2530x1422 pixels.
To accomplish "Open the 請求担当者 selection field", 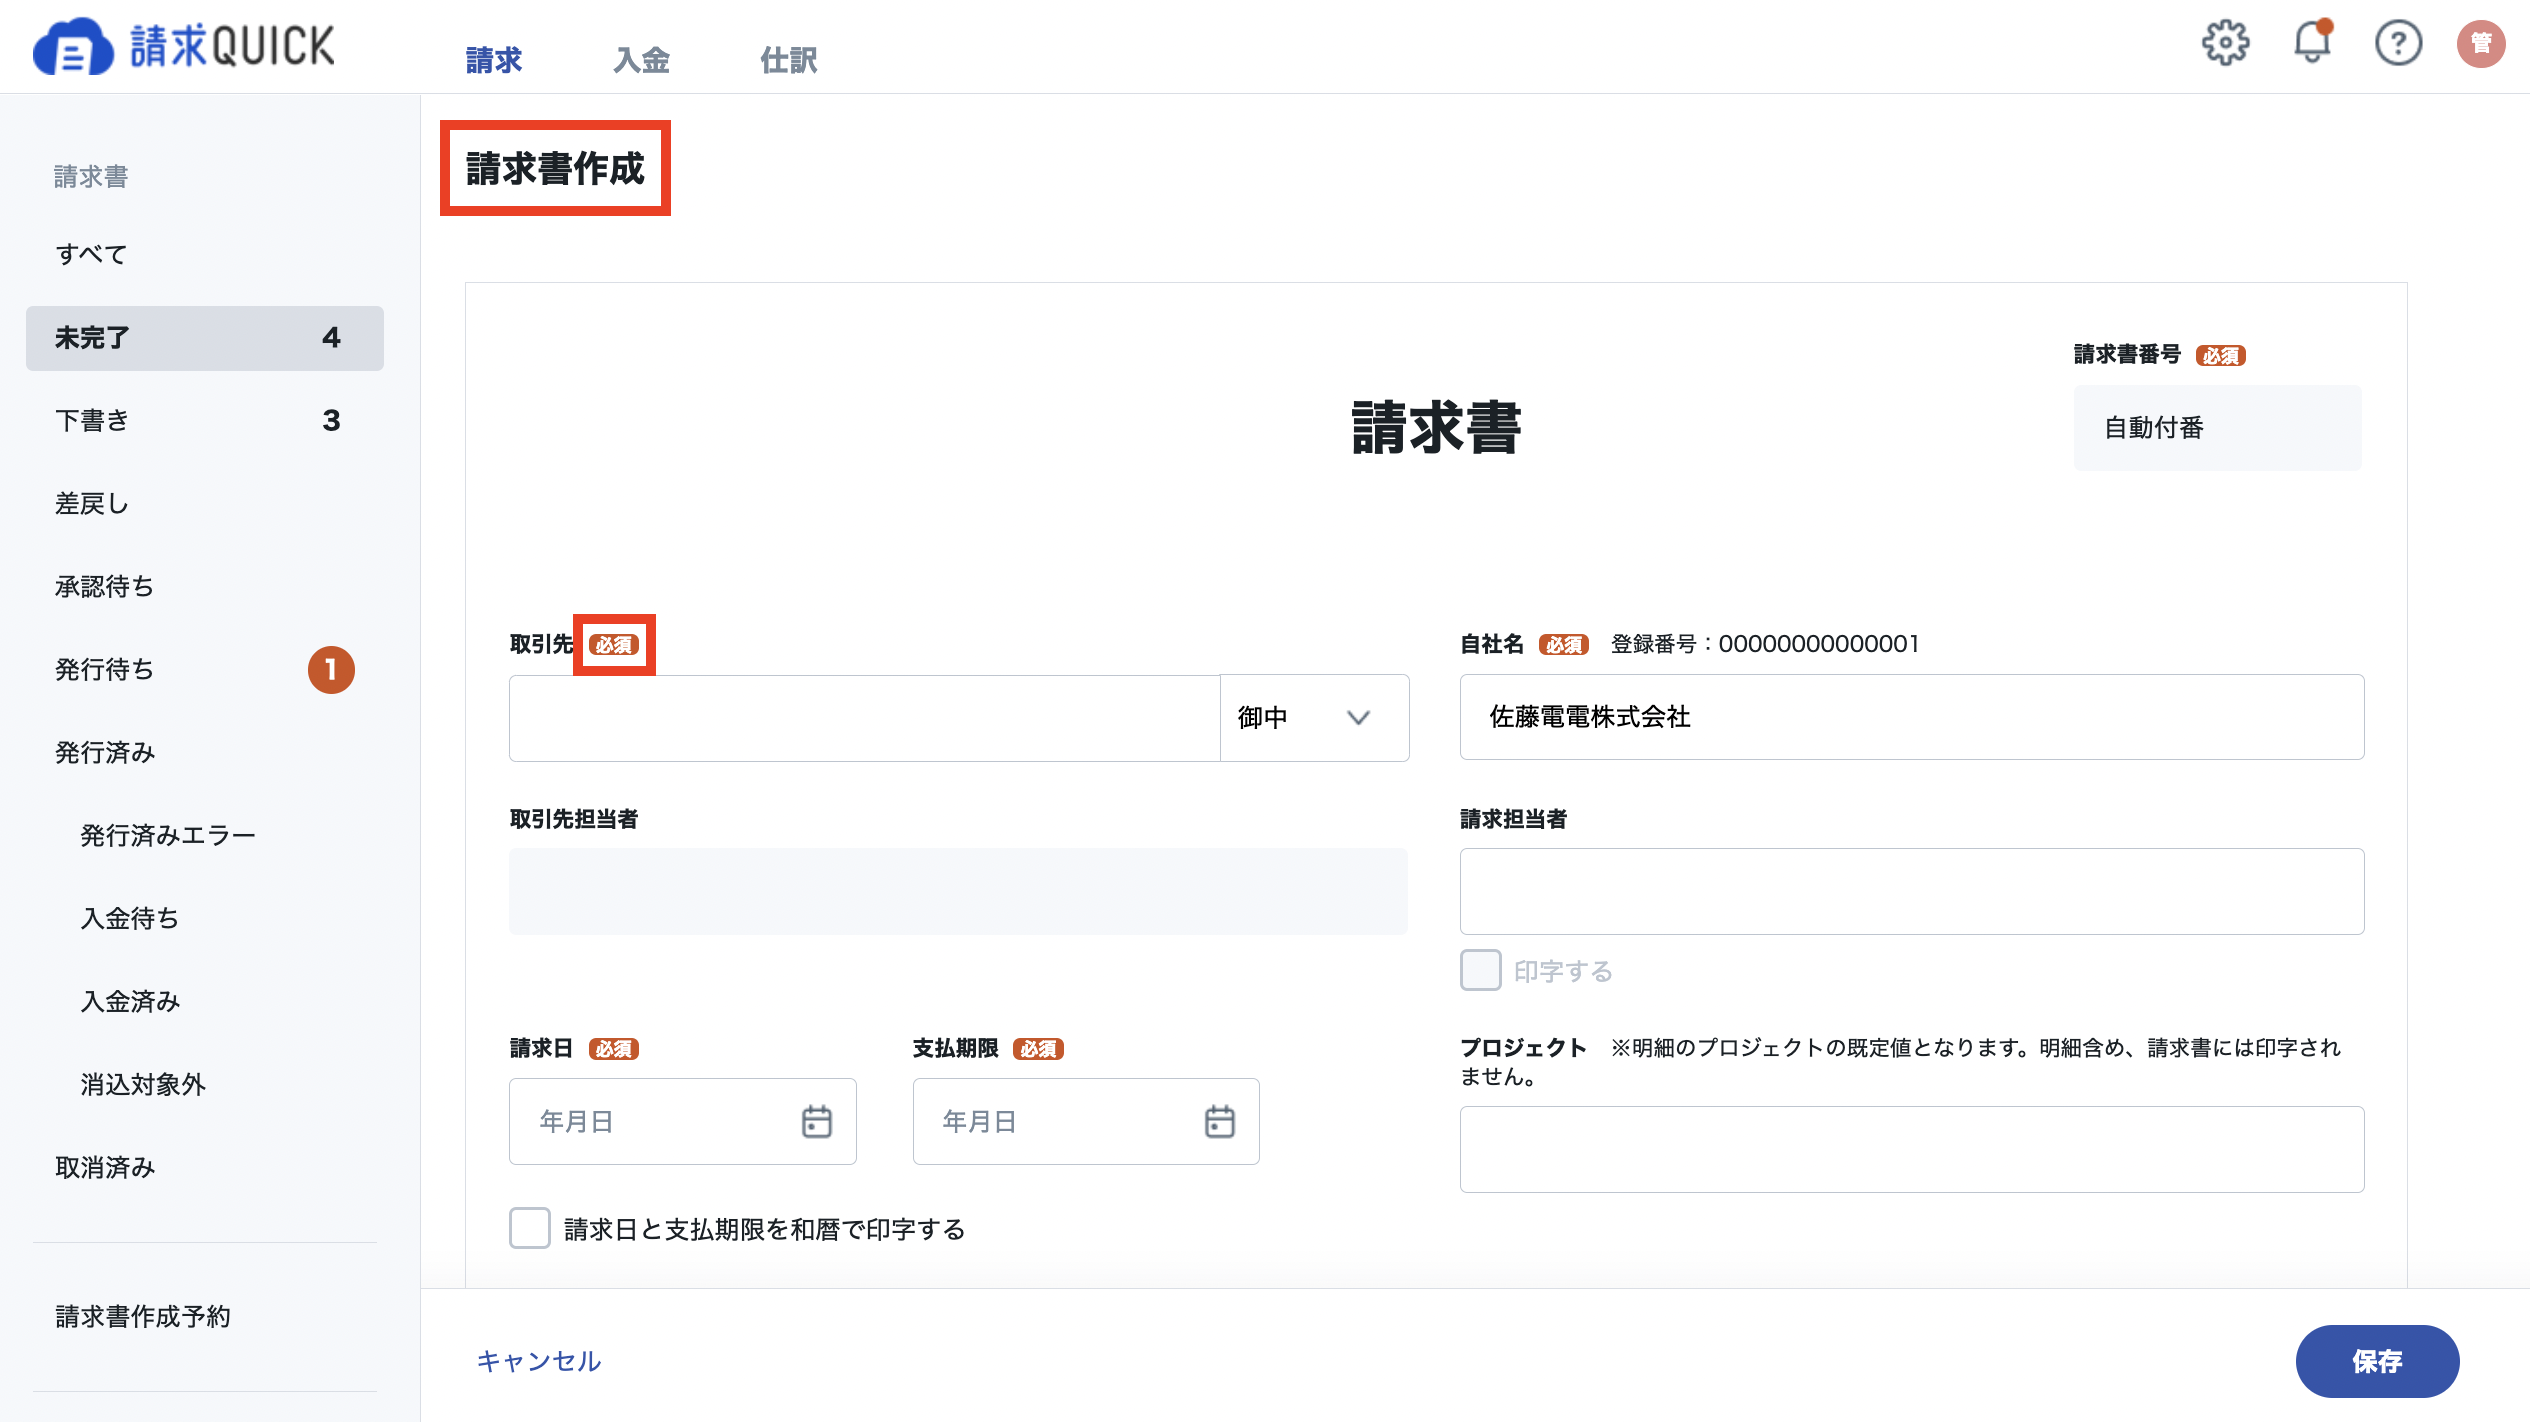I will click(x=1911, y=891).
